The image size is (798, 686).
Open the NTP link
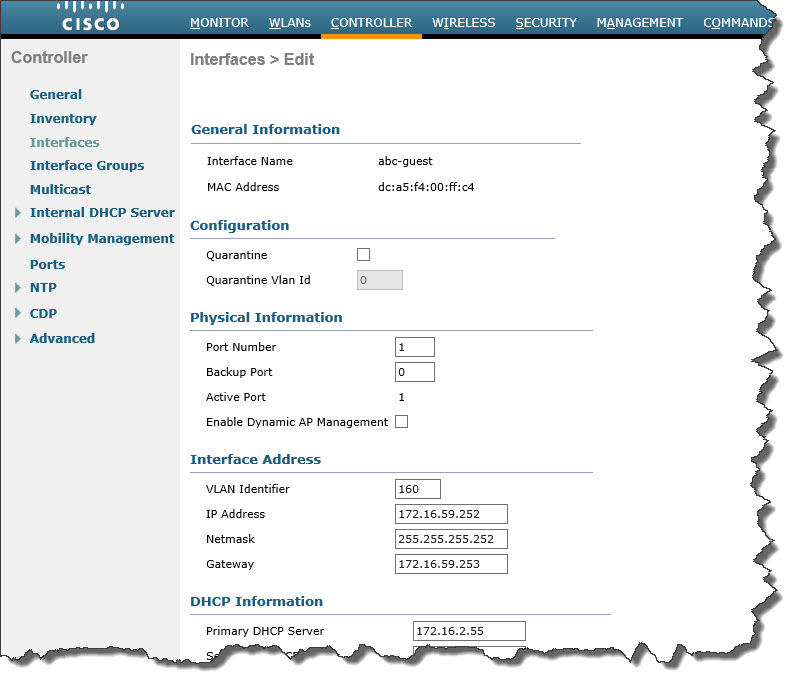(x=43, y=288)
